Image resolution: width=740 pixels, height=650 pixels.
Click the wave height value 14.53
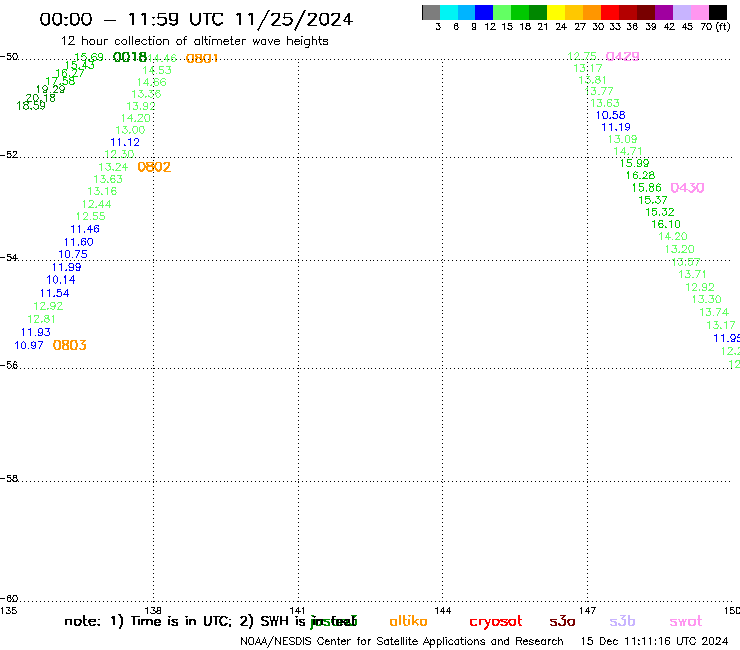(157, 70)
